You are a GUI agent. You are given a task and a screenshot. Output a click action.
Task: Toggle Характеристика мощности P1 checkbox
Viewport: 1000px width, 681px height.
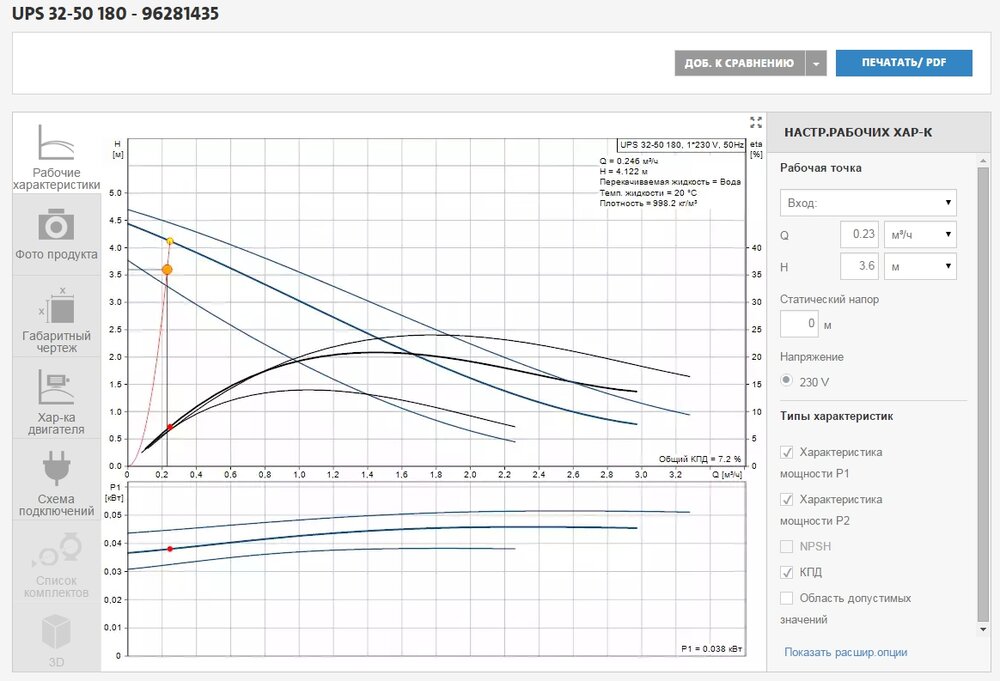pos(787,452)
